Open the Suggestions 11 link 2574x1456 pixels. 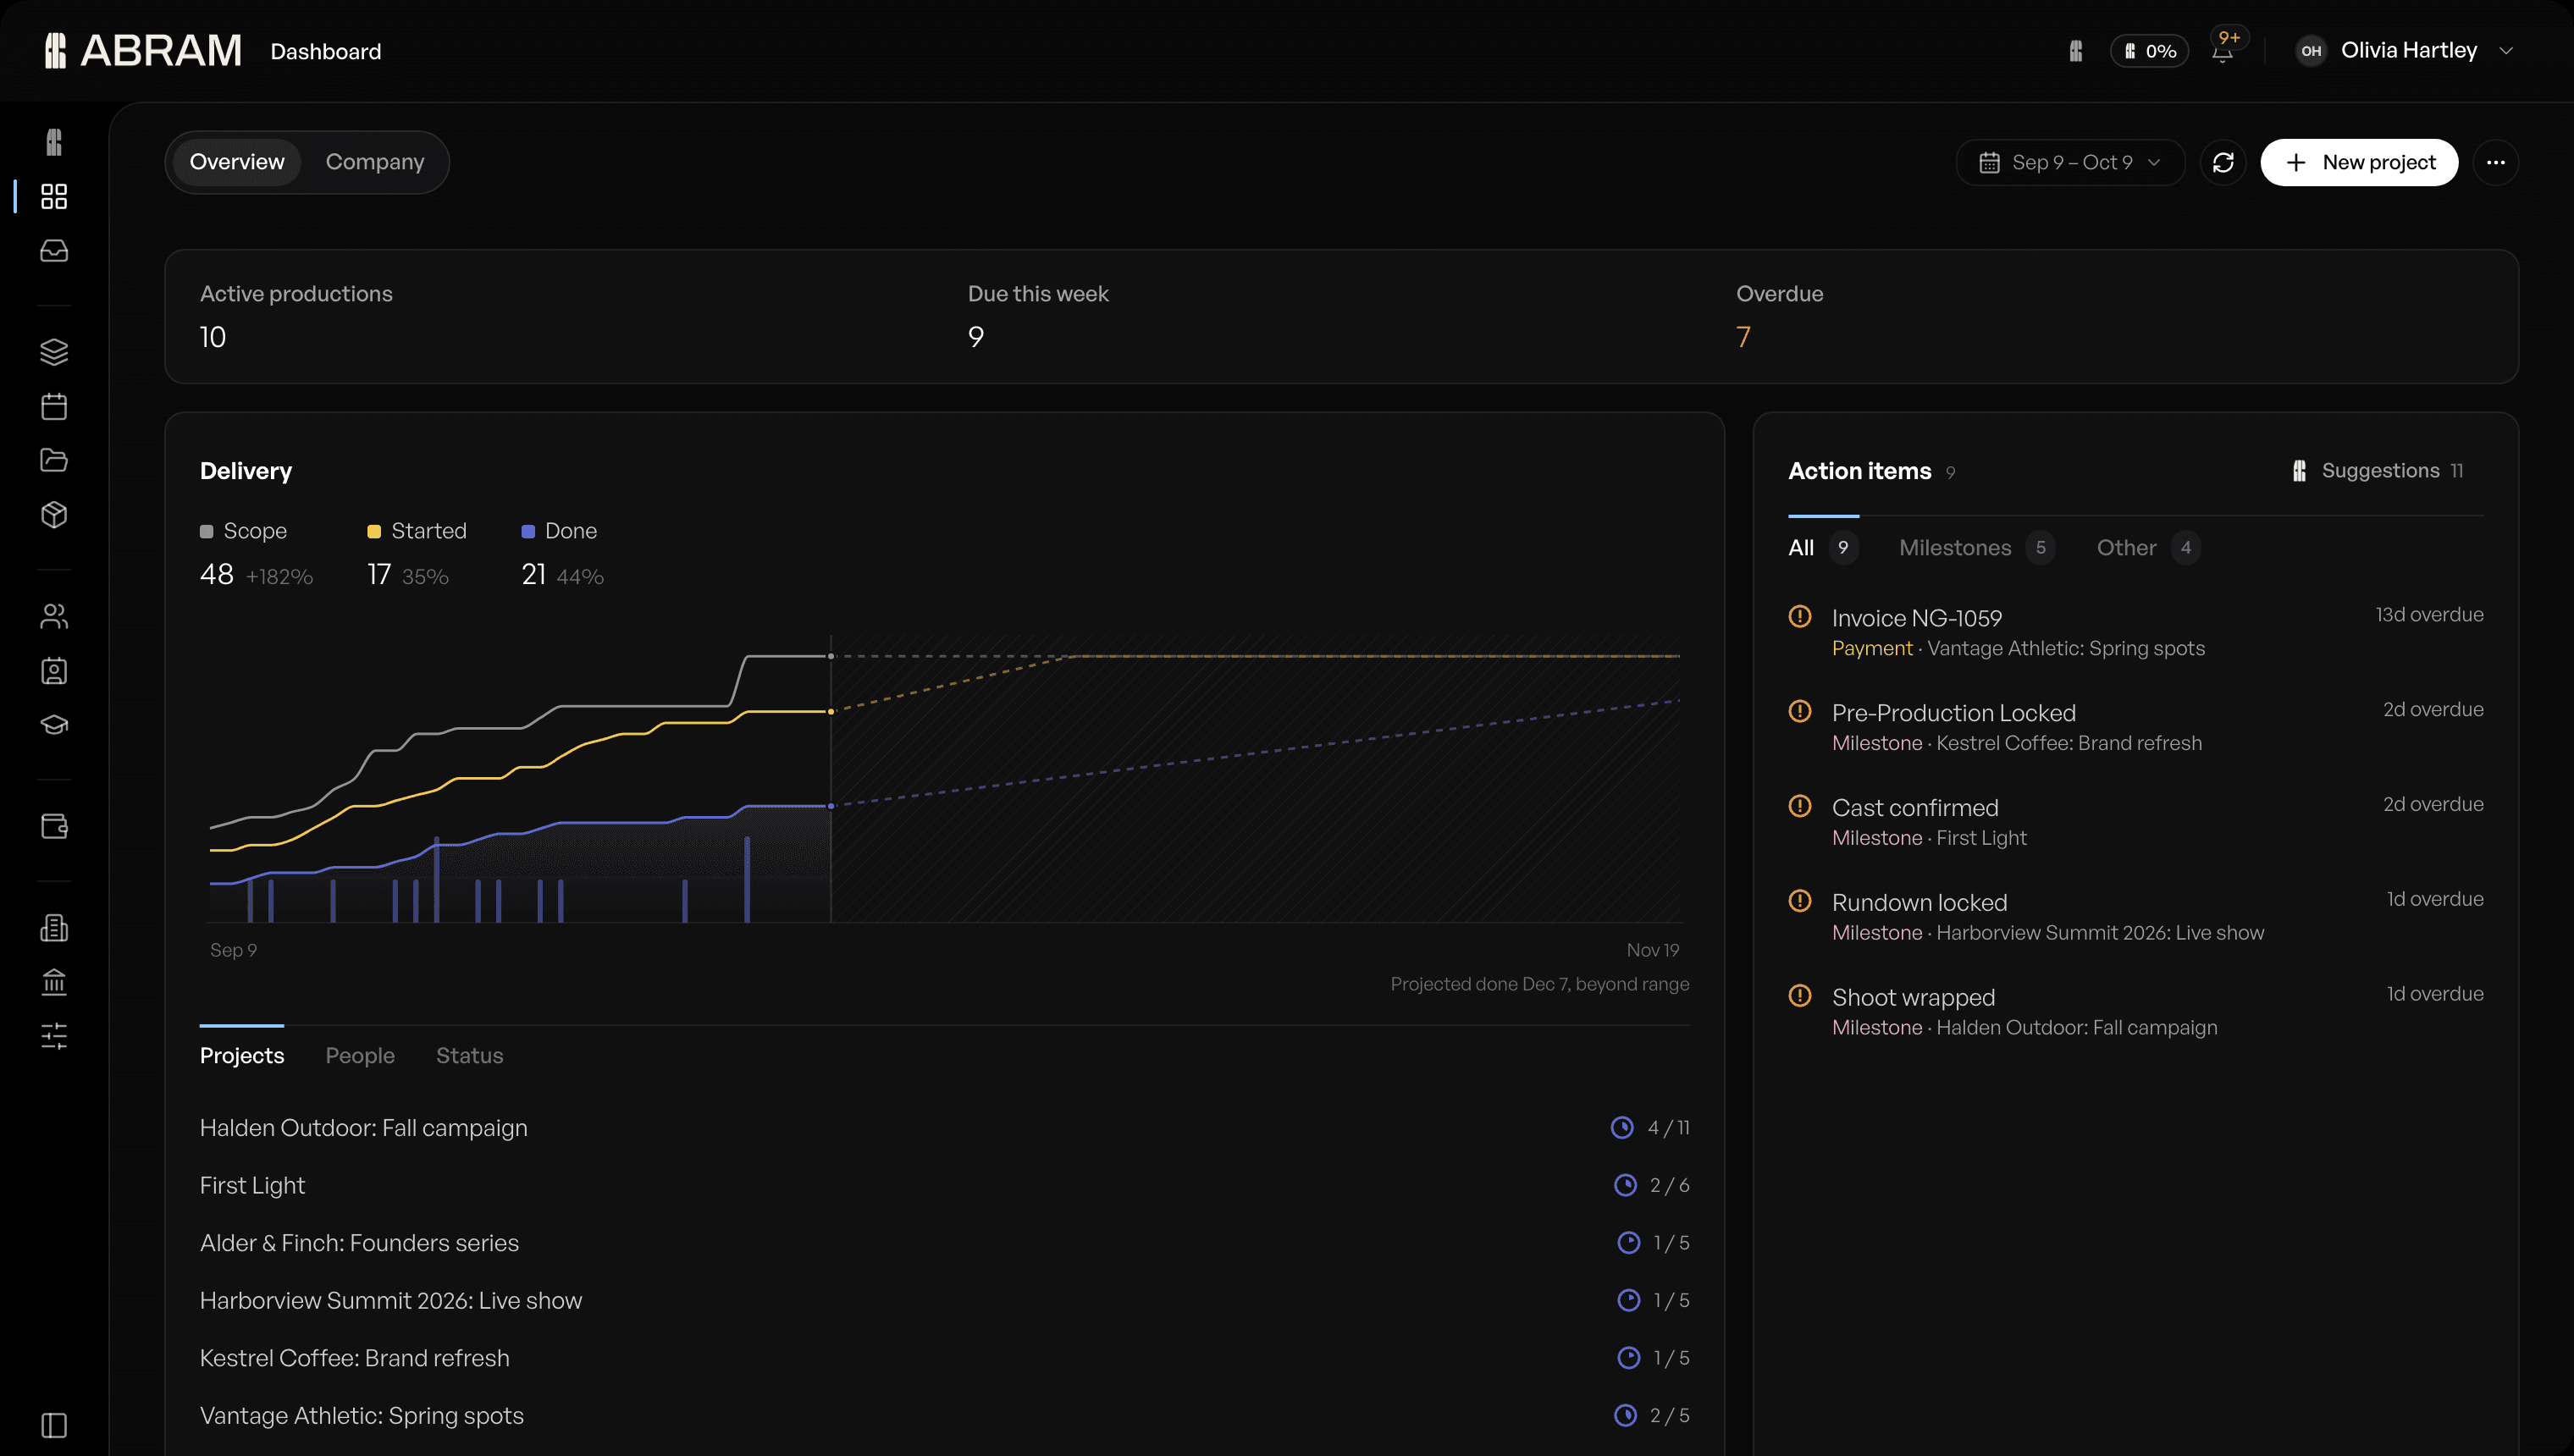point(2377,471)
